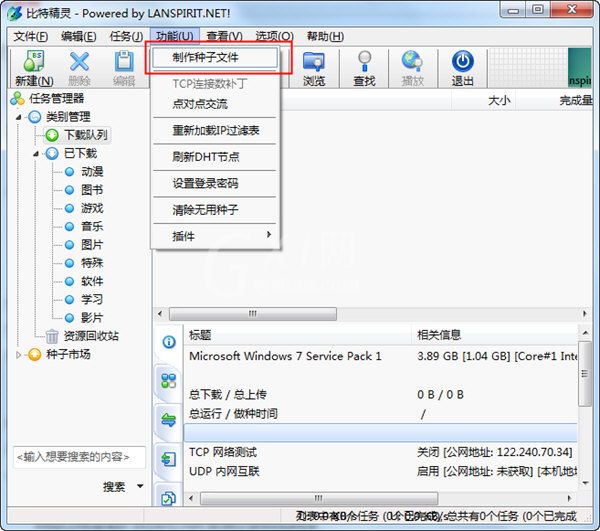Select the 学习 category
The width and height of the screenshot is (600, 531).
[92, 299]
